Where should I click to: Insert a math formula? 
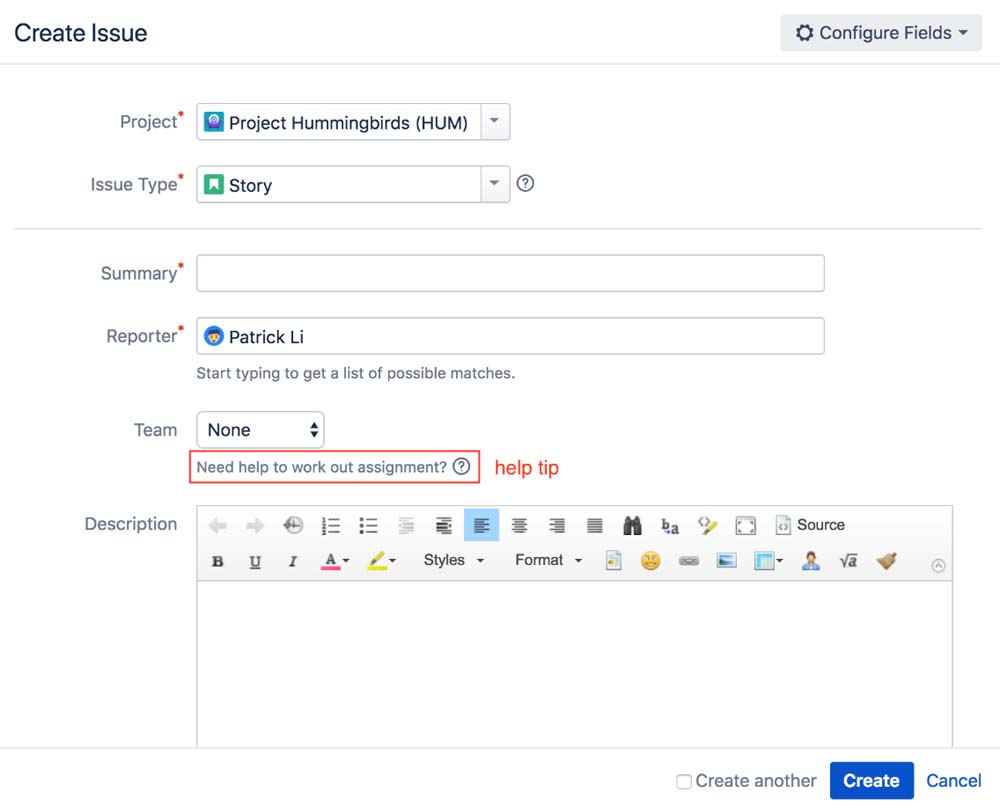pos(848,561)
